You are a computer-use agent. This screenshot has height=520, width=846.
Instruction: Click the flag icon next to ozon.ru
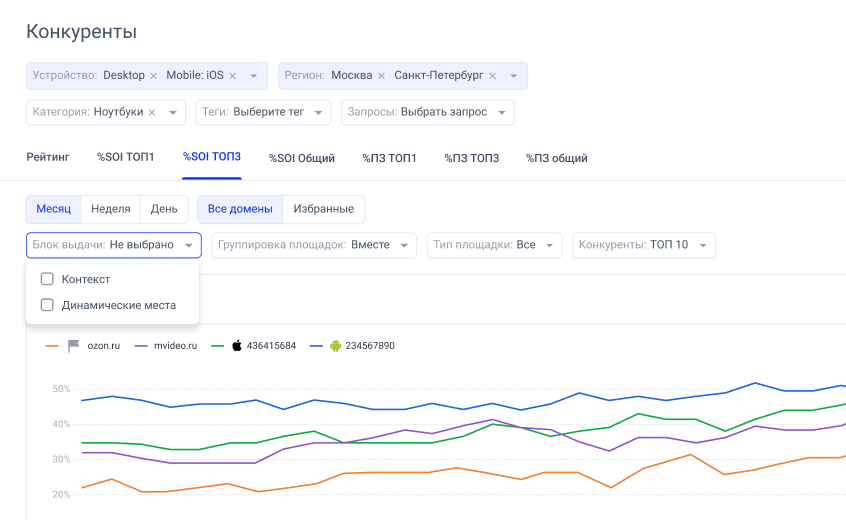[73, 346]
